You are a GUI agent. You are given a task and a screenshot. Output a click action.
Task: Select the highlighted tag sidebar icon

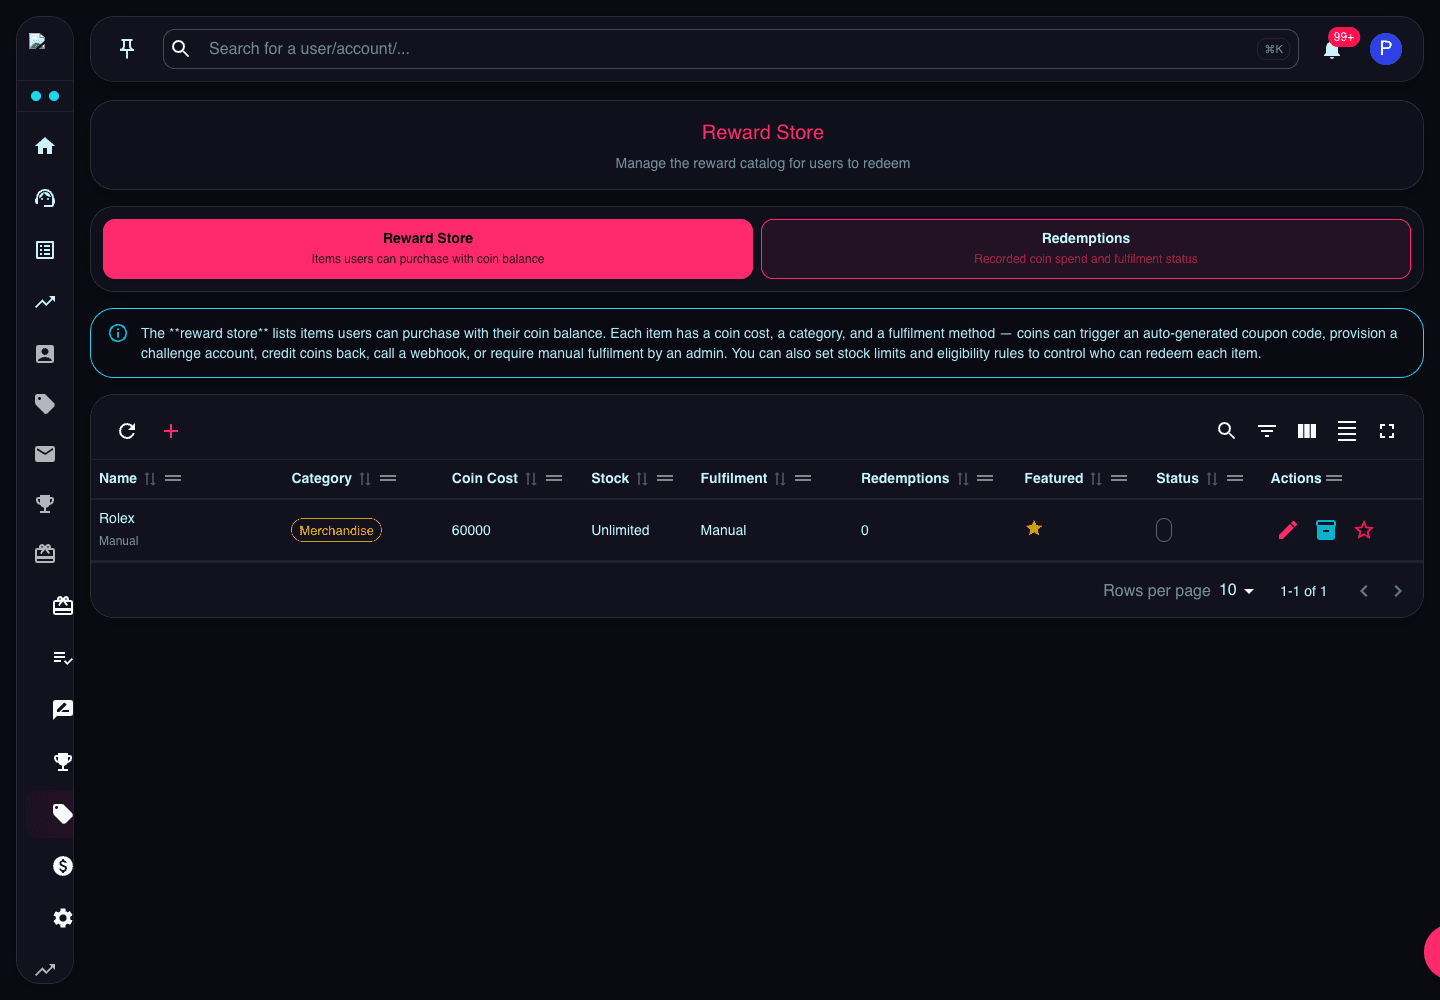point(63,814)
